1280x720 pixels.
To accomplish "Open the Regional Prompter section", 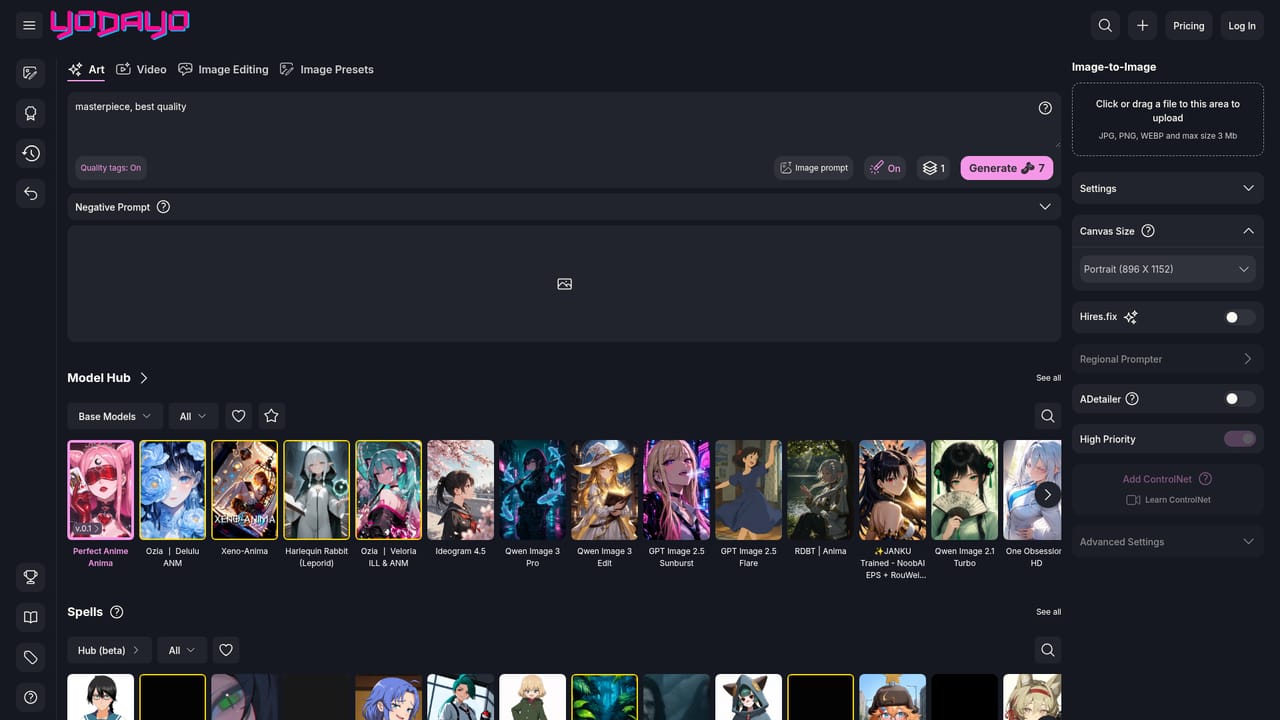I will [x=1167, y=359].
